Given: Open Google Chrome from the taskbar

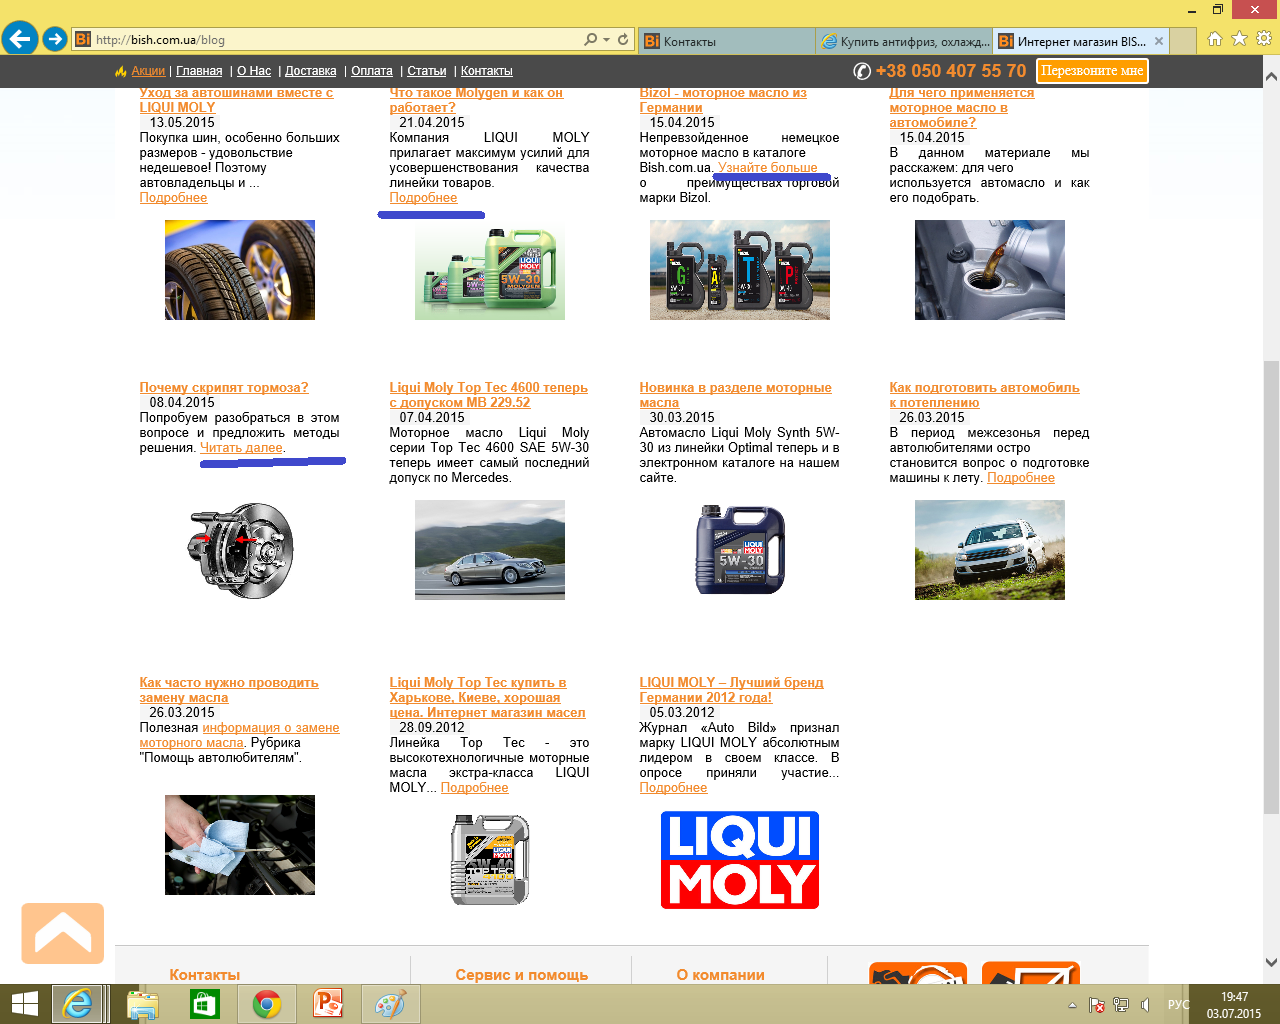Looking at the screenshot, I should (x=266, y=1004).
